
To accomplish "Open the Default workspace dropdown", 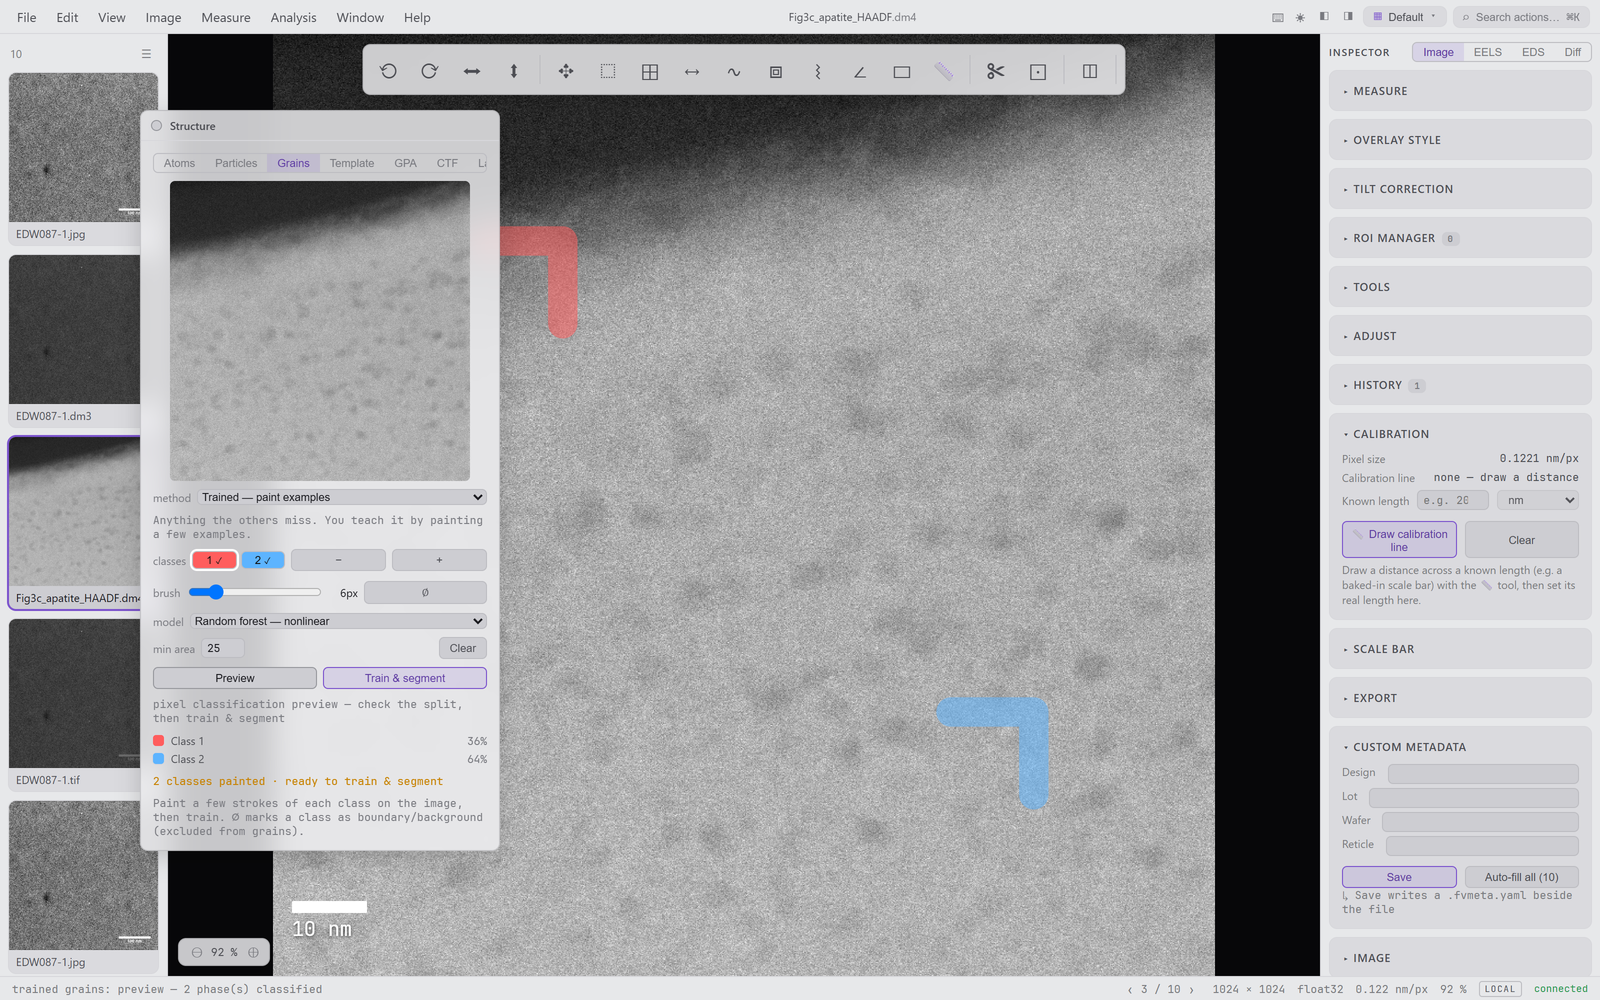I will click(x=1405, y=17).
